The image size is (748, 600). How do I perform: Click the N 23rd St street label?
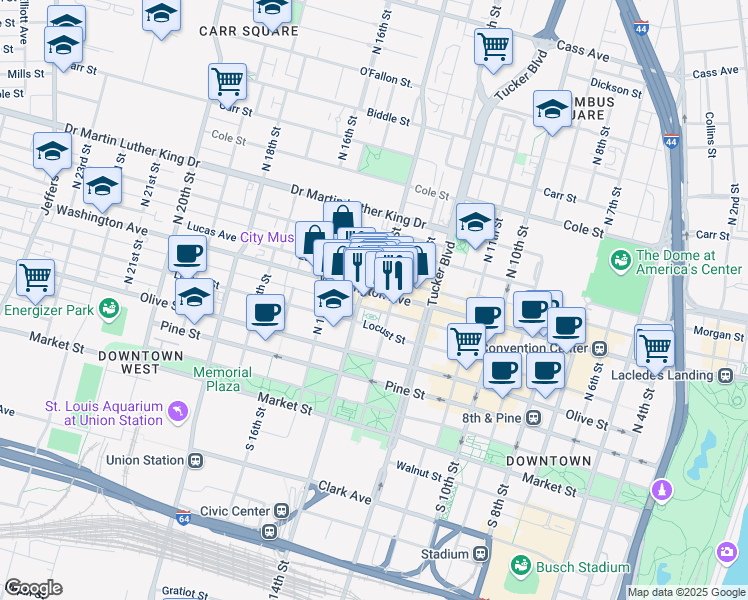(81, 166)
